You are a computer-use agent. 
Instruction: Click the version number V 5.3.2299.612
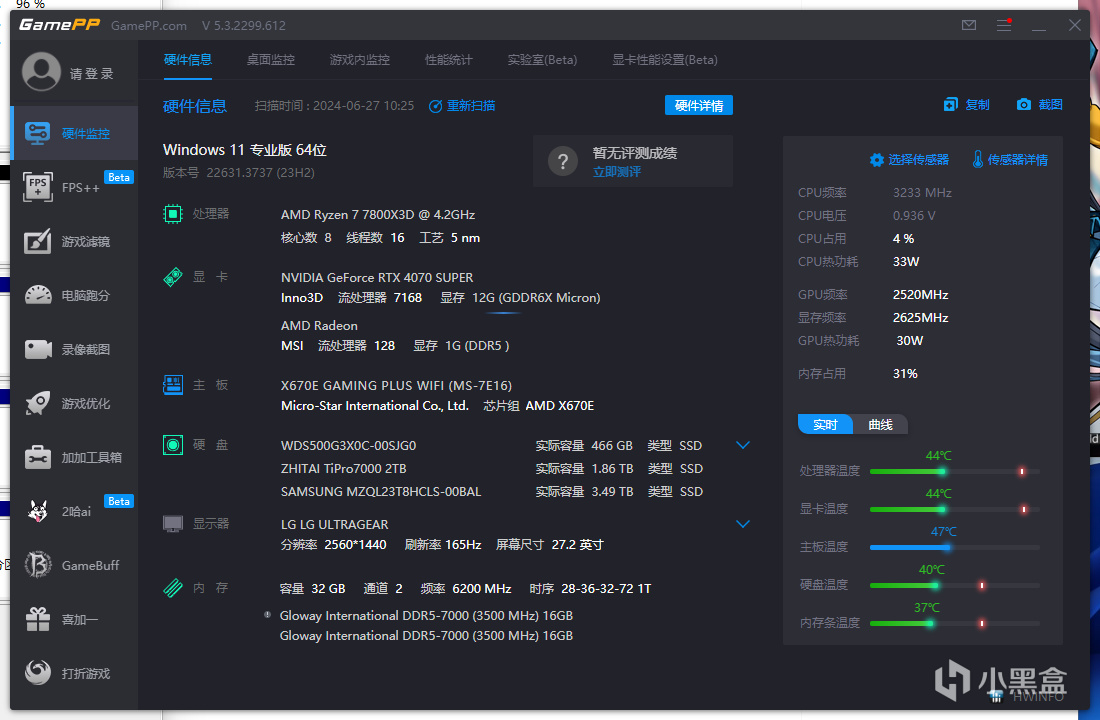(x=243, y=26)
